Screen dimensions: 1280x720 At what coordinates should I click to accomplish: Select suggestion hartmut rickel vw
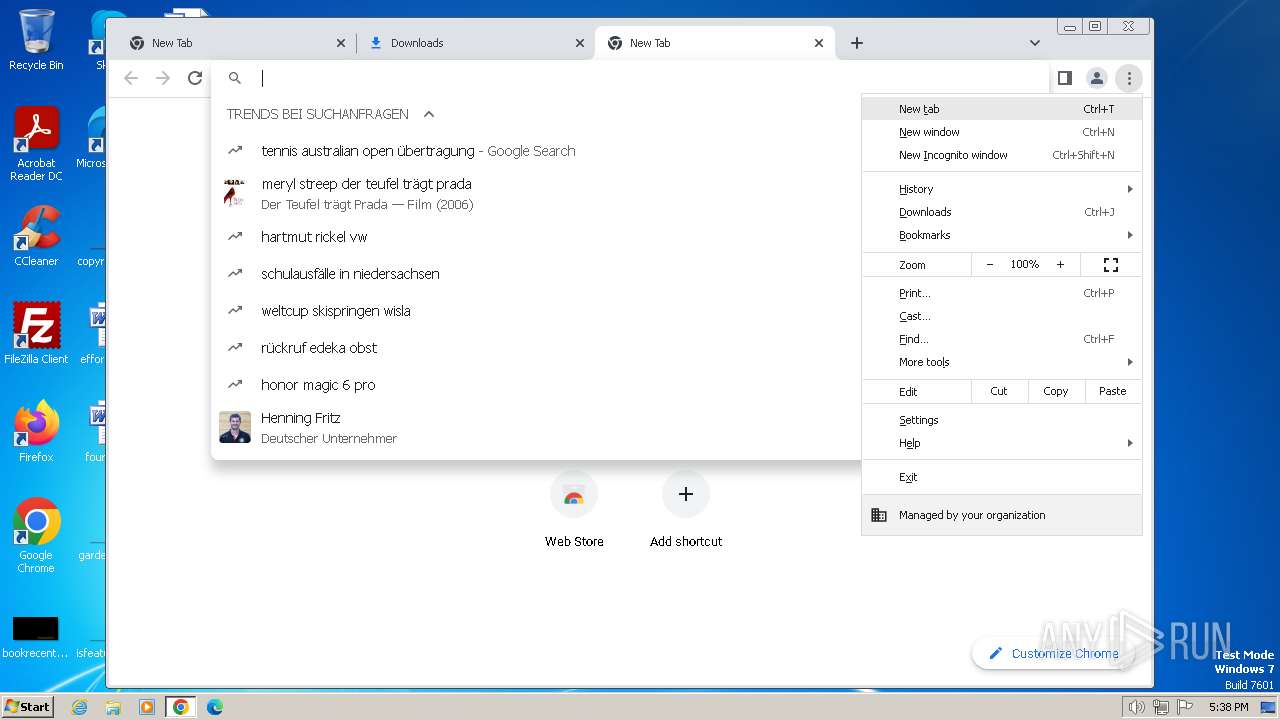536,237
